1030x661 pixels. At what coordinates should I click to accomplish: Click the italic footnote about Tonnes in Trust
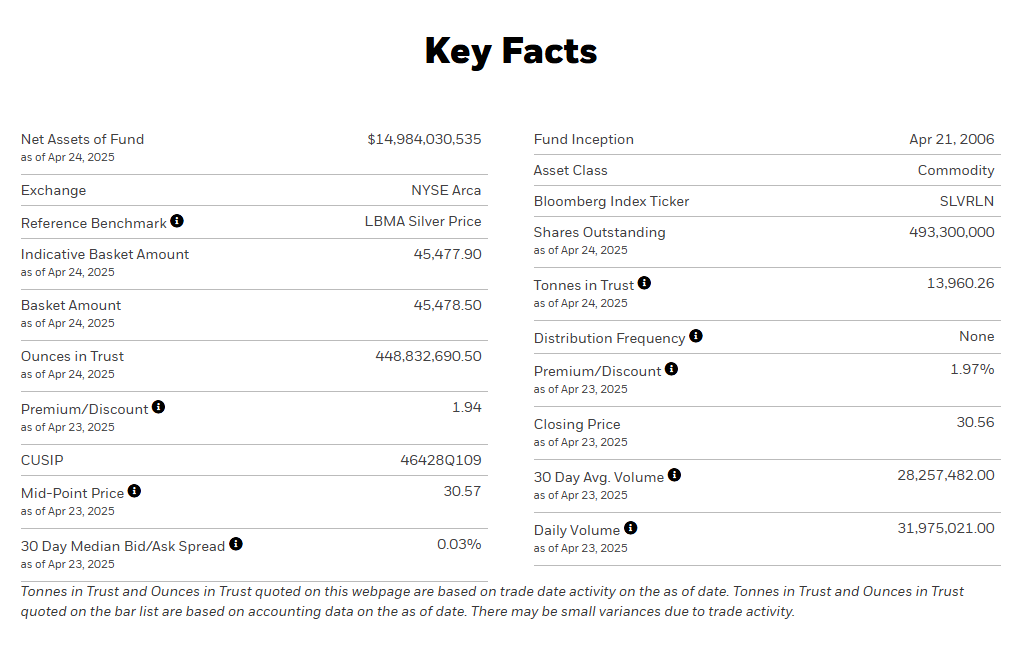[x=492, y=601]
